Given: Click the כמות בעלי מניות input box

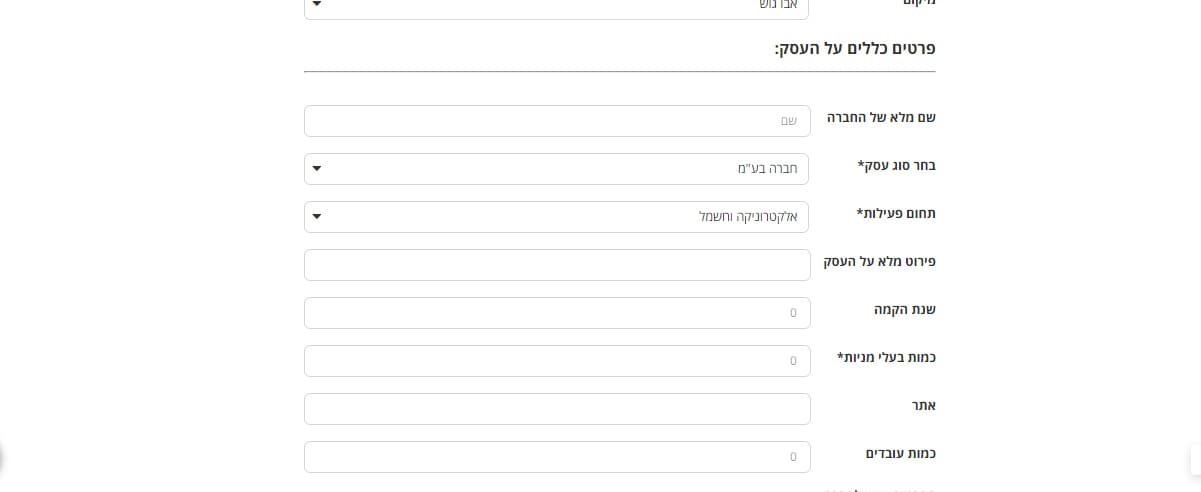Looking at the screenshot, I should tap(557, 361).
